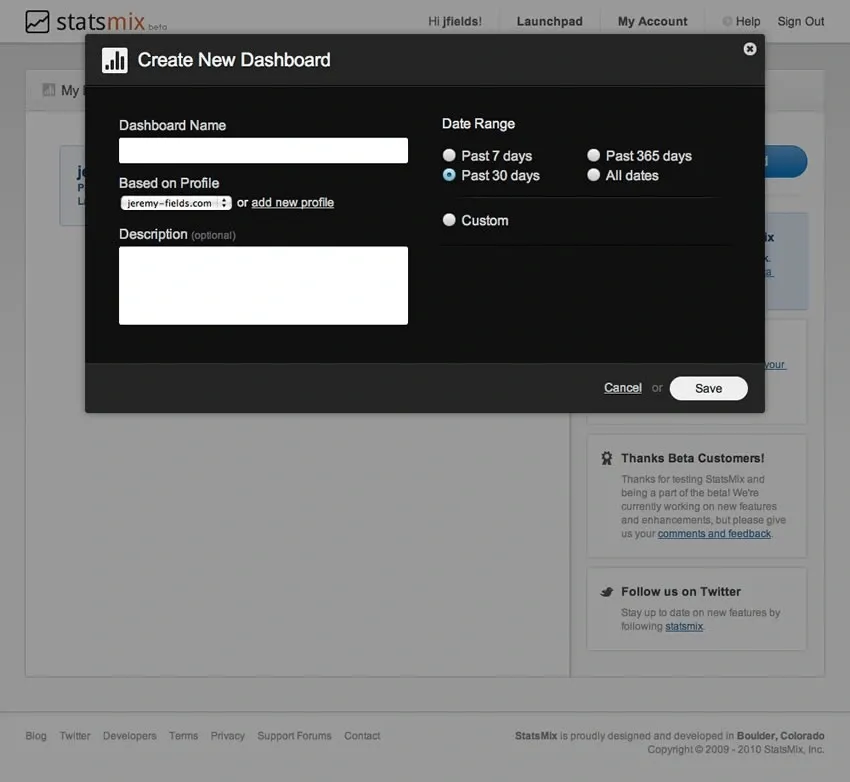The width and height of the screenshot is (850, 782).
Task: Enable the Custom date range option
Action: coord(450,220)
